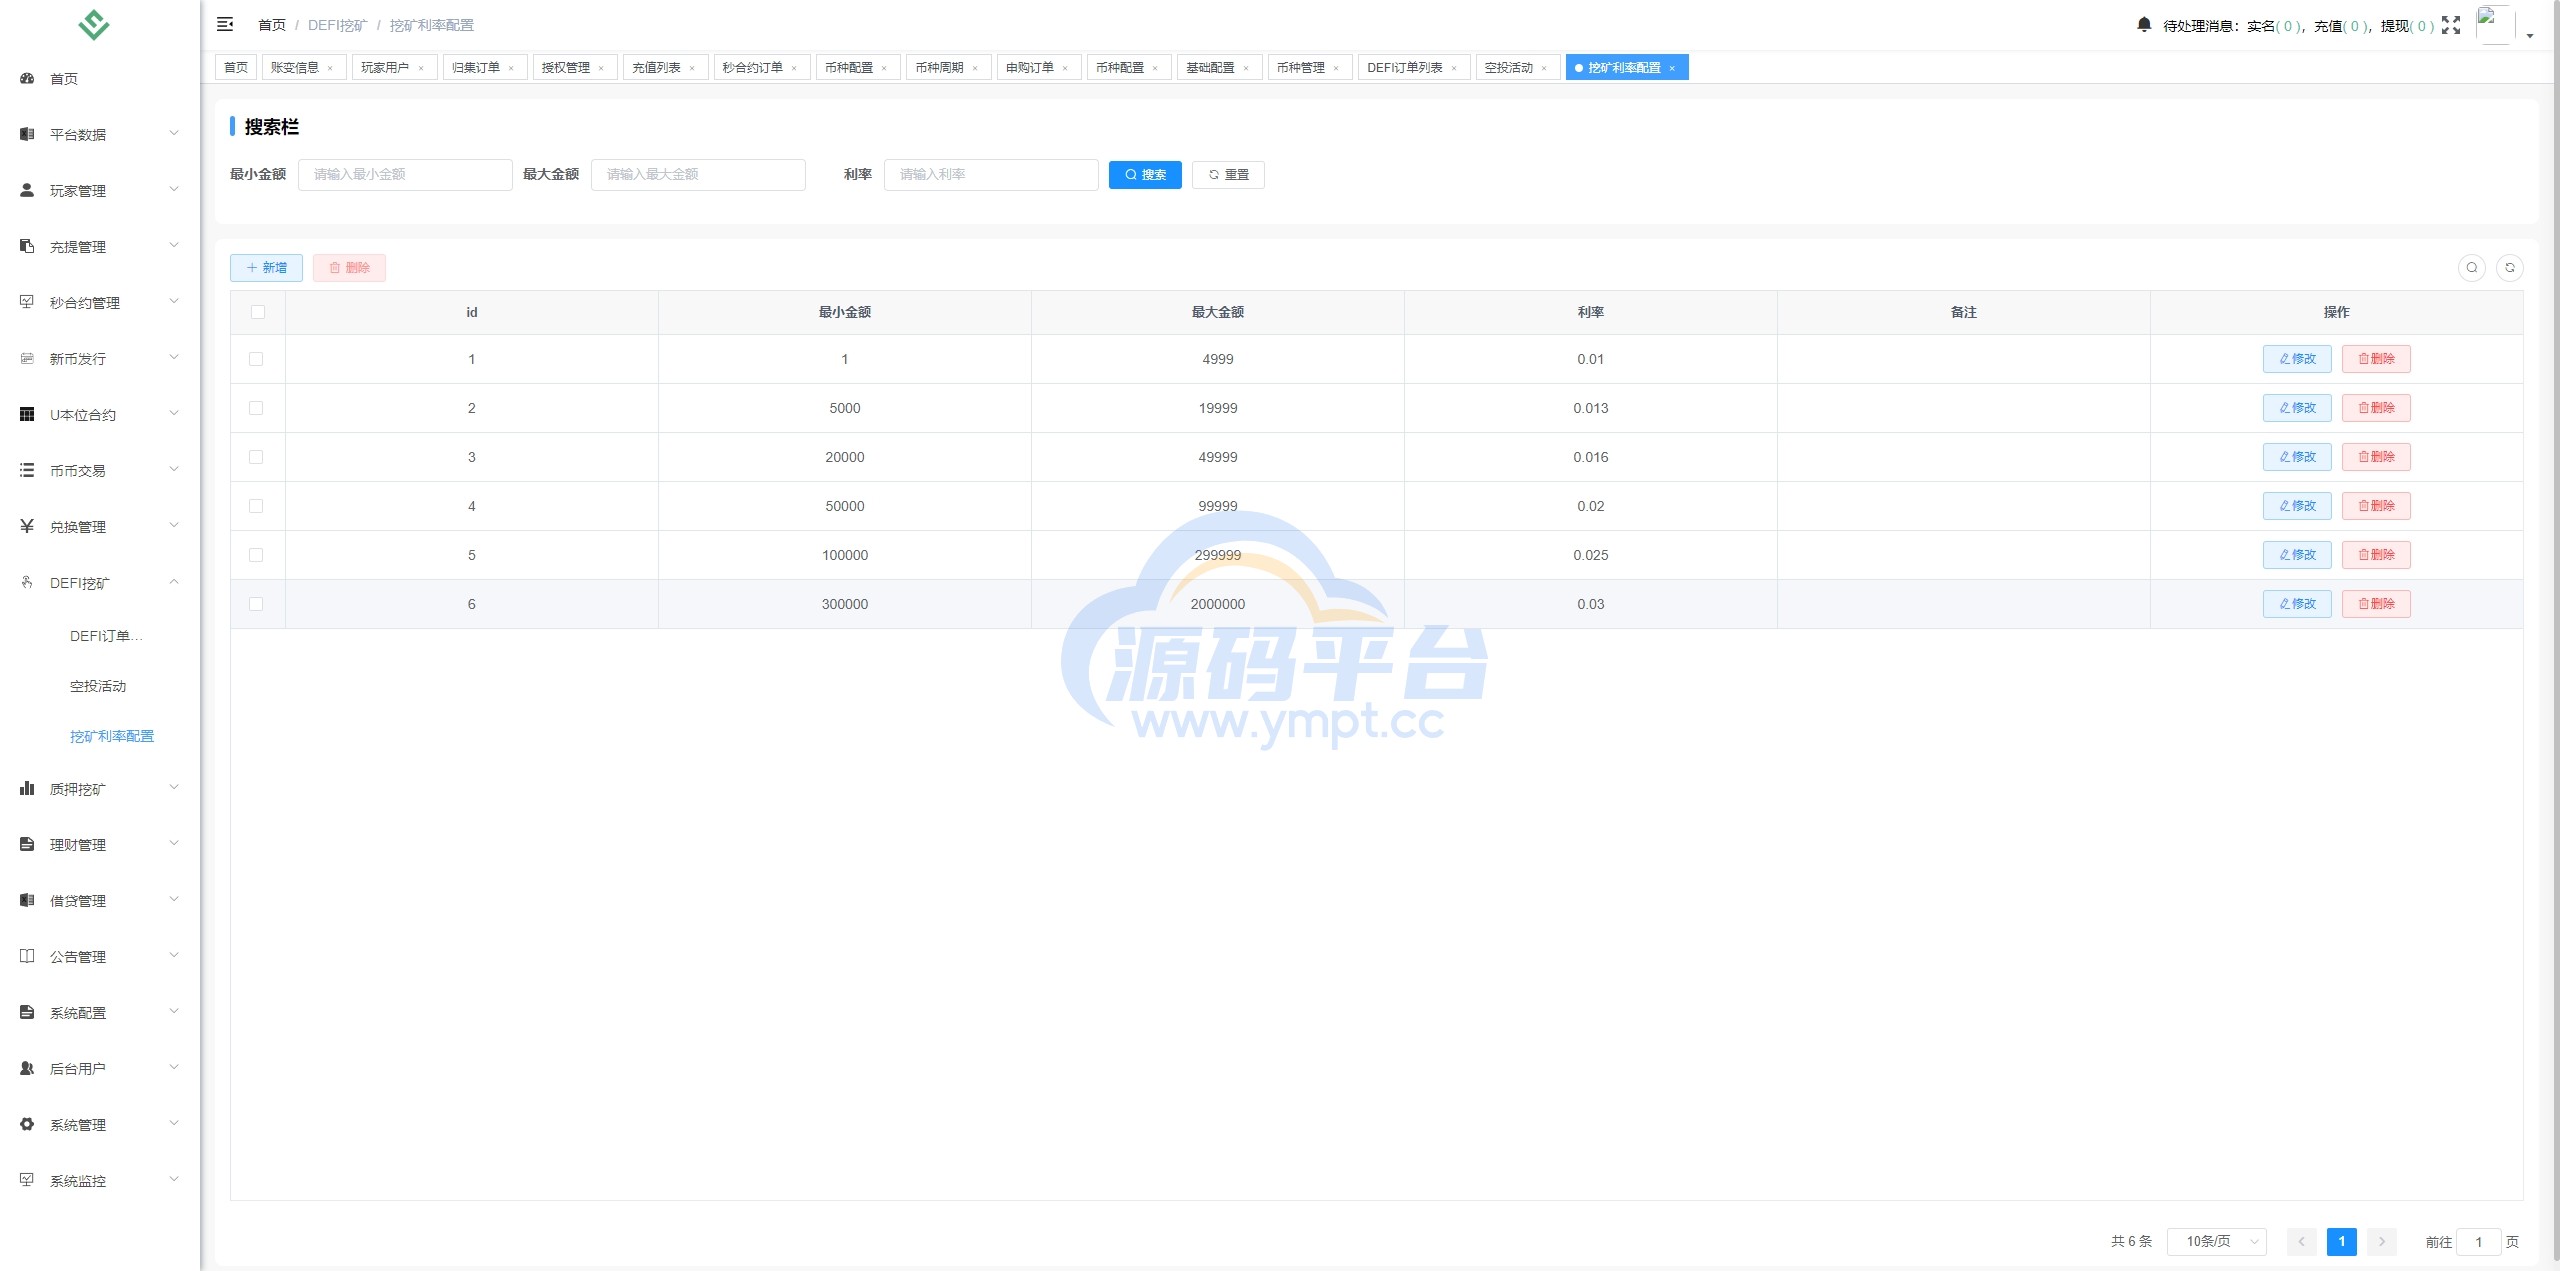The image size is (2560, 1271).
Task: Expand the 新币发行 sidebar menu
Action: [100, 358]
